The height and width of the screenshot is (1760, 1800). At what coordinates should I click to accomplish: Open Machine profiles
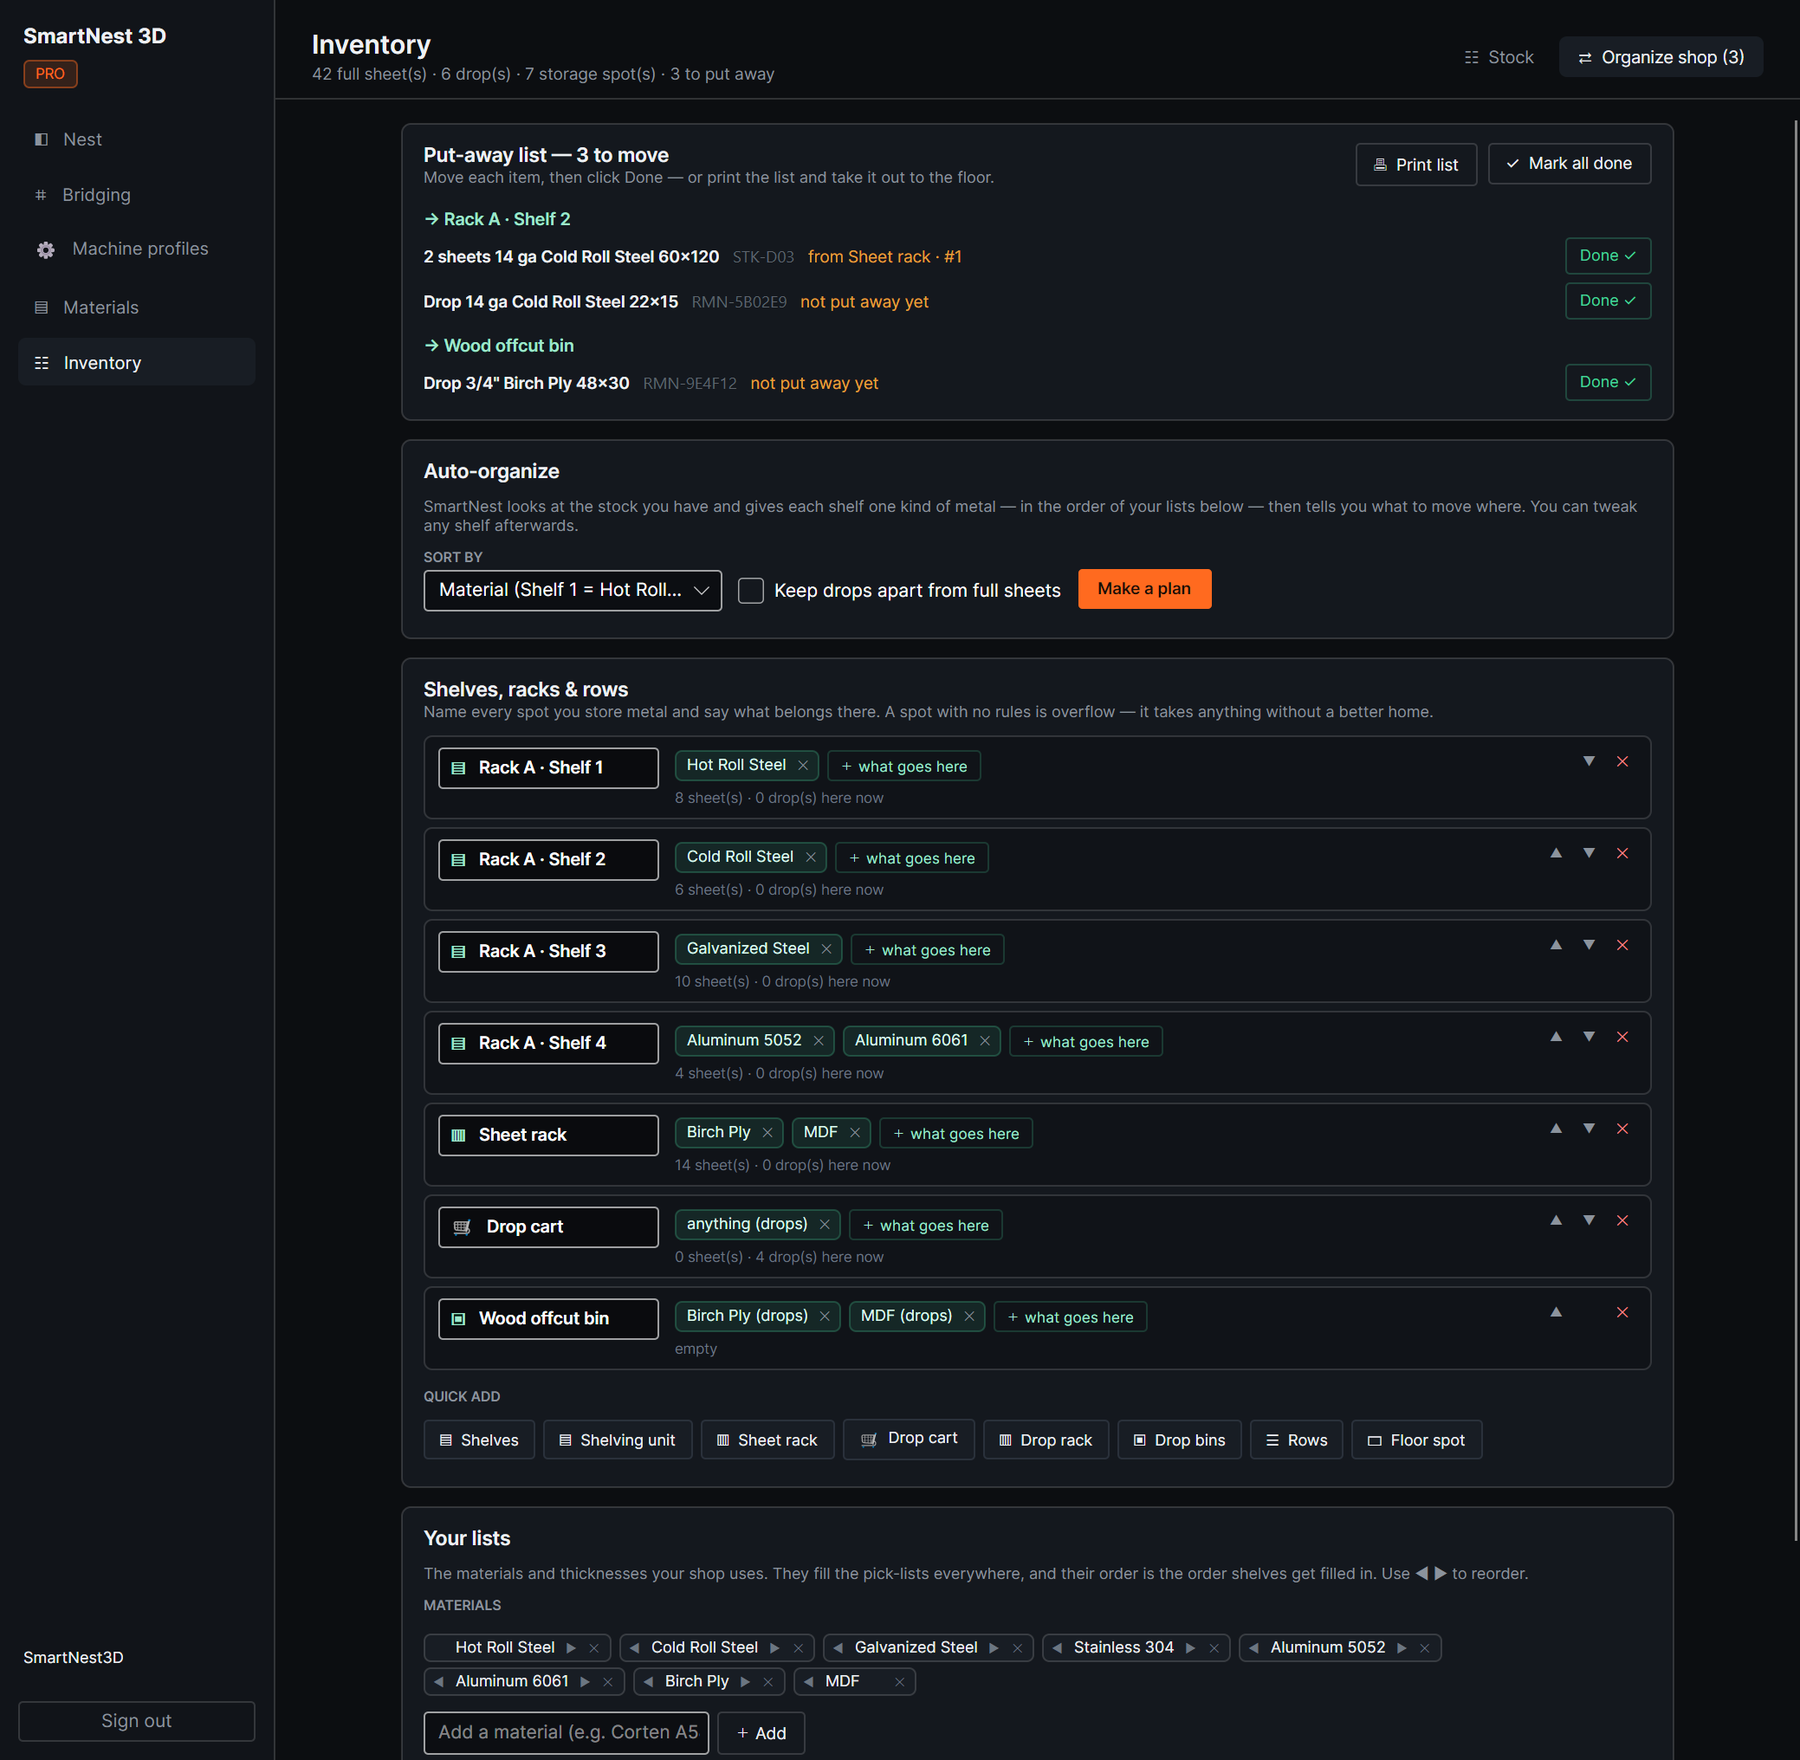[x=137, y=249]
